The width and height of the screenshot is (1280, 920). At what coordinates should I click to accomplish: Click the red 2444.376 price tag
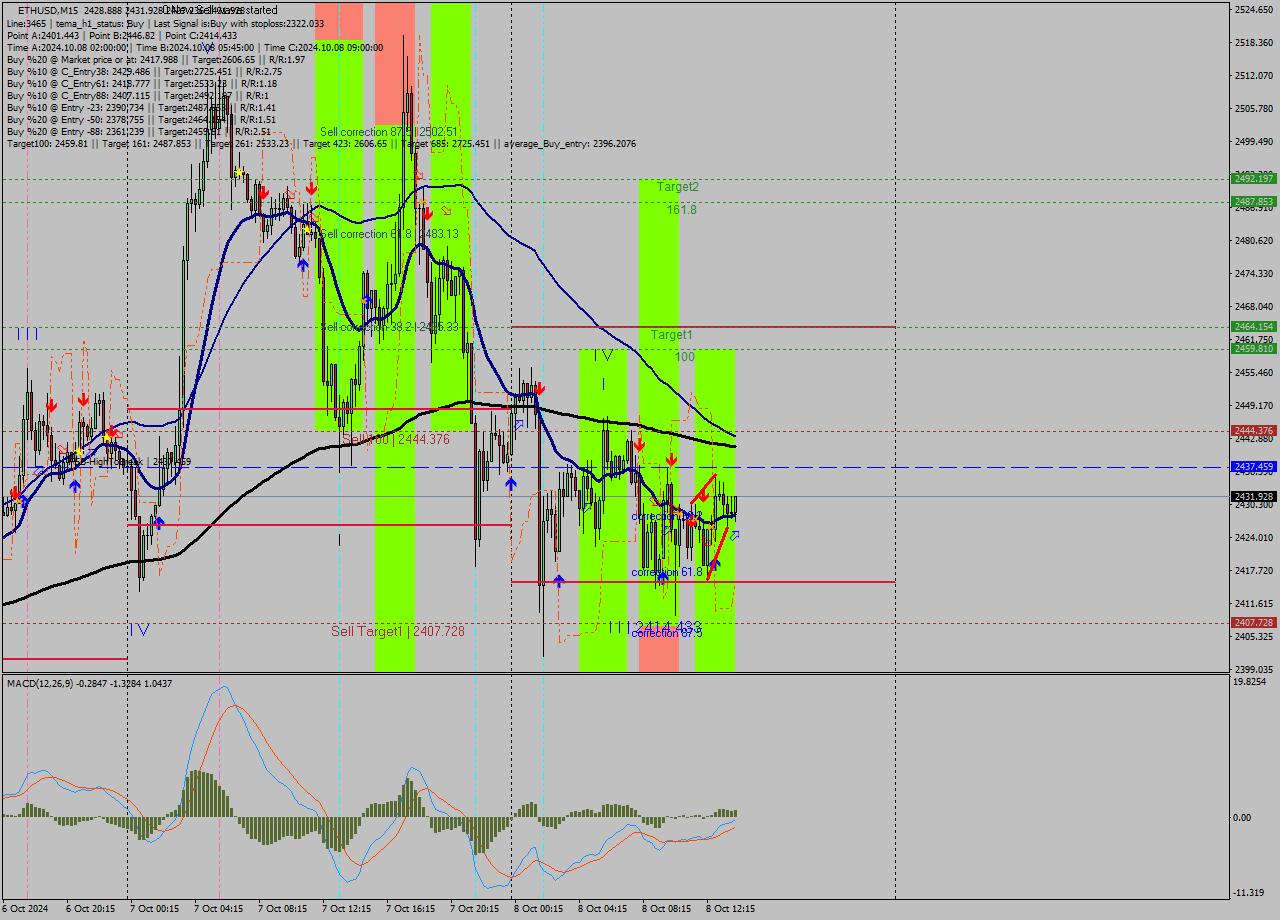(x=1253, y=431)
